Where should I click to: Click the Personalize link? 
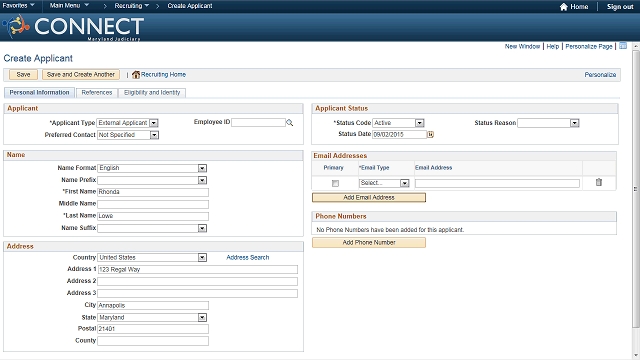[x=600, y=75]
